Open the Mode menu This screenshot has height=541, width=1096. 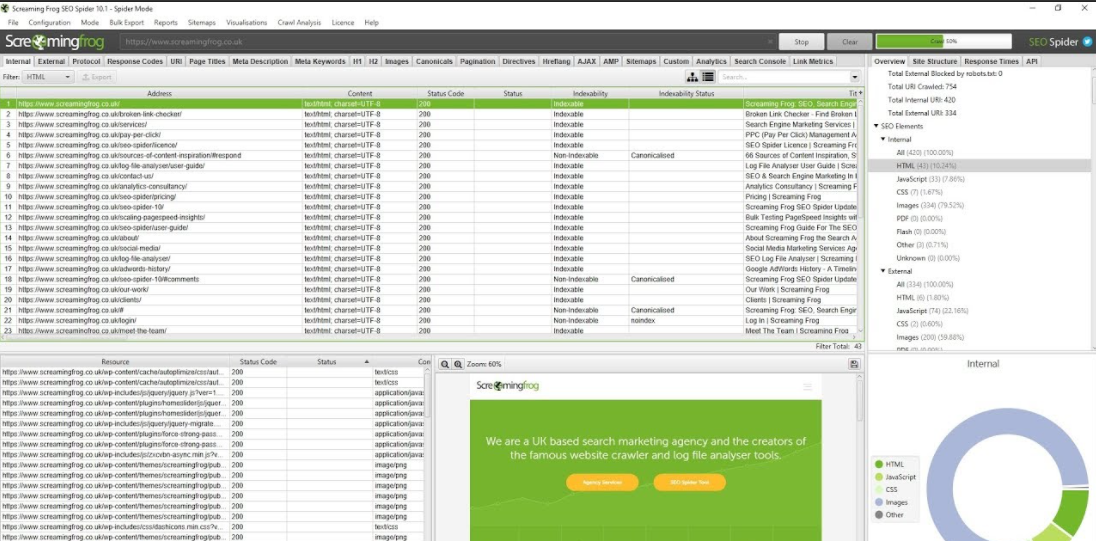[89, 22]
